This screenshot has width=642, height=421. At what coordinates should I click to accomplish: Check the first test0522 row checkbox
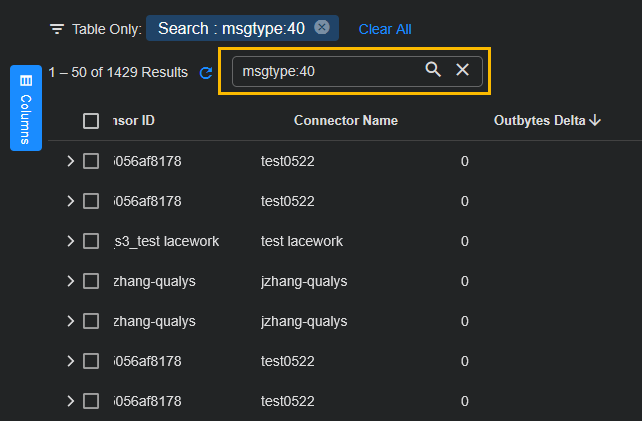pos(91,161)
